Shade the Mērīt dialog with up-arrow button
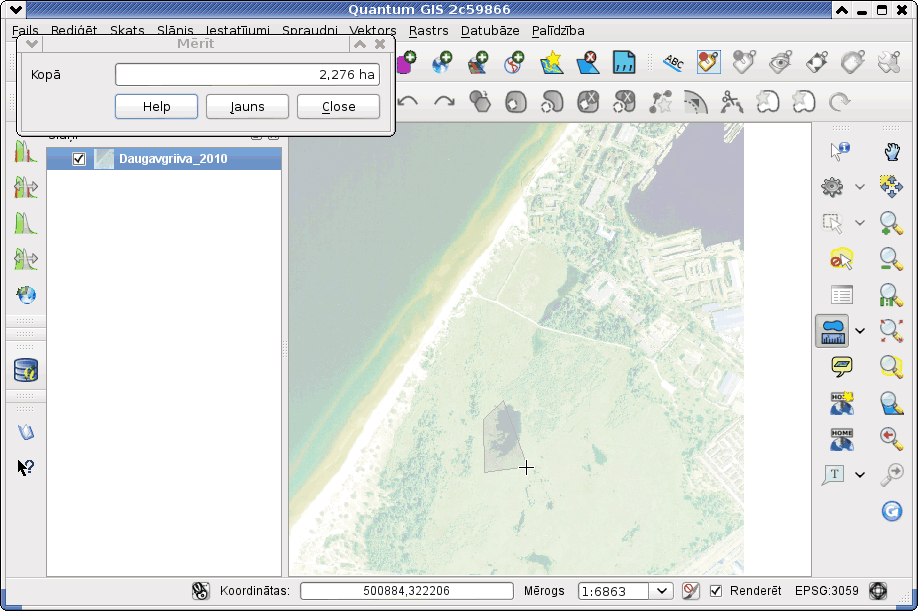918x611 pixels. click(360, 44)
